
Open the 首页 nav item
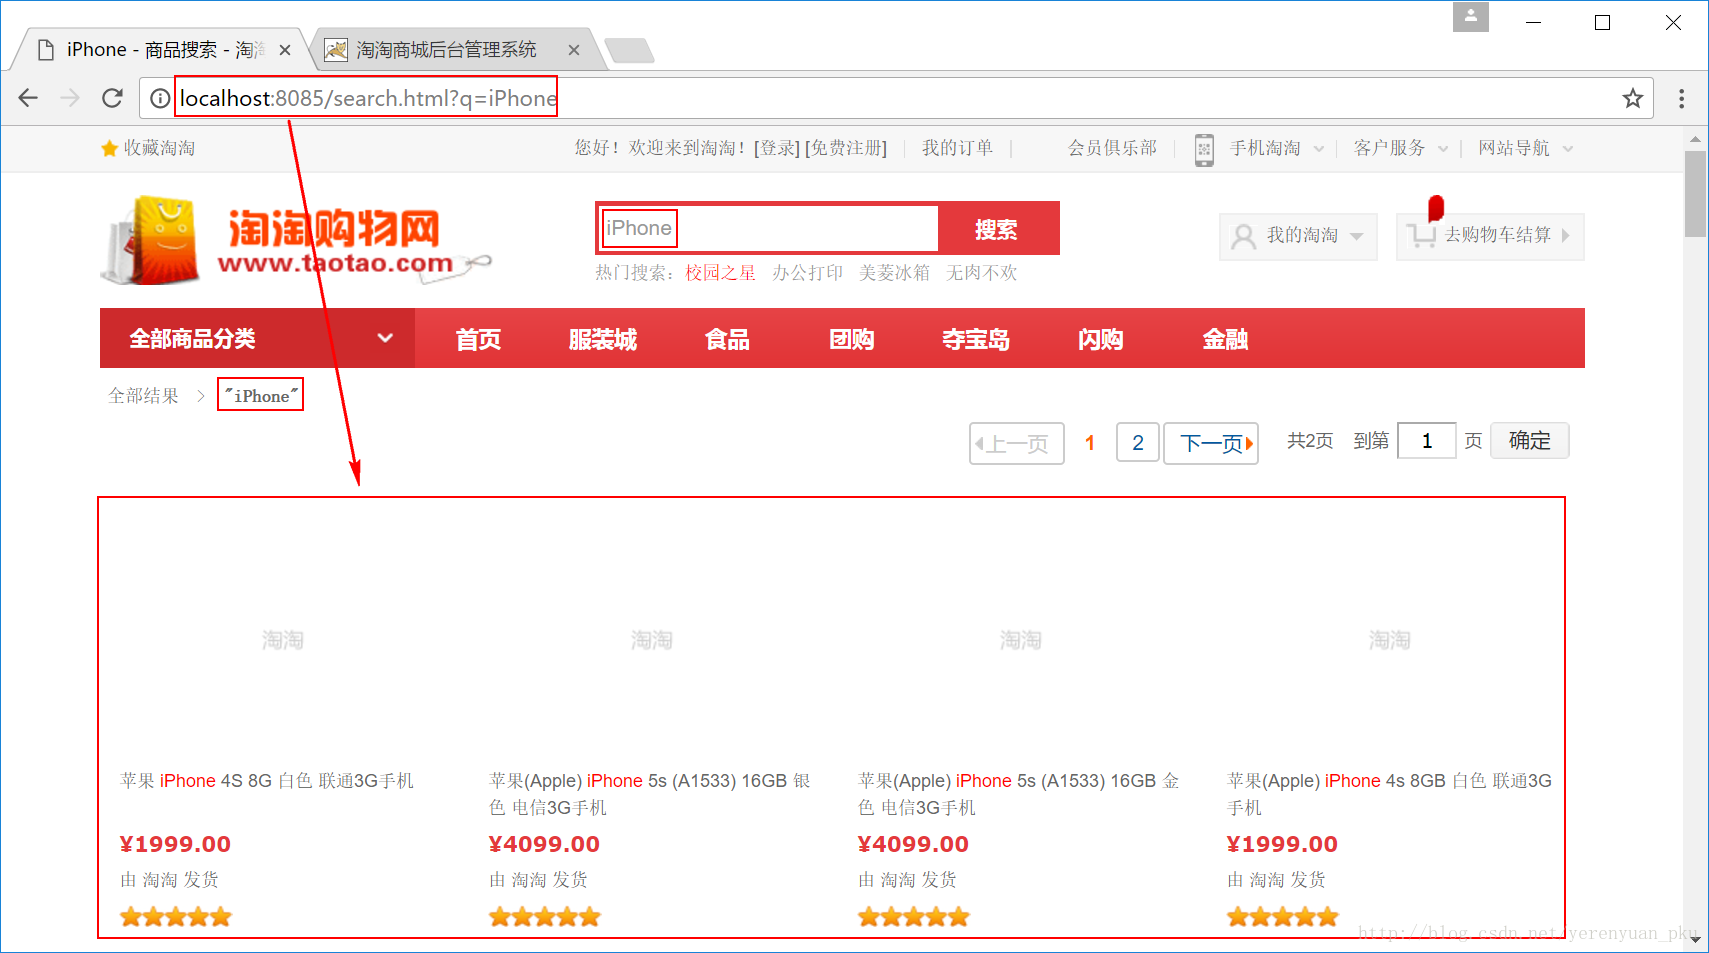tap(478, 339)
